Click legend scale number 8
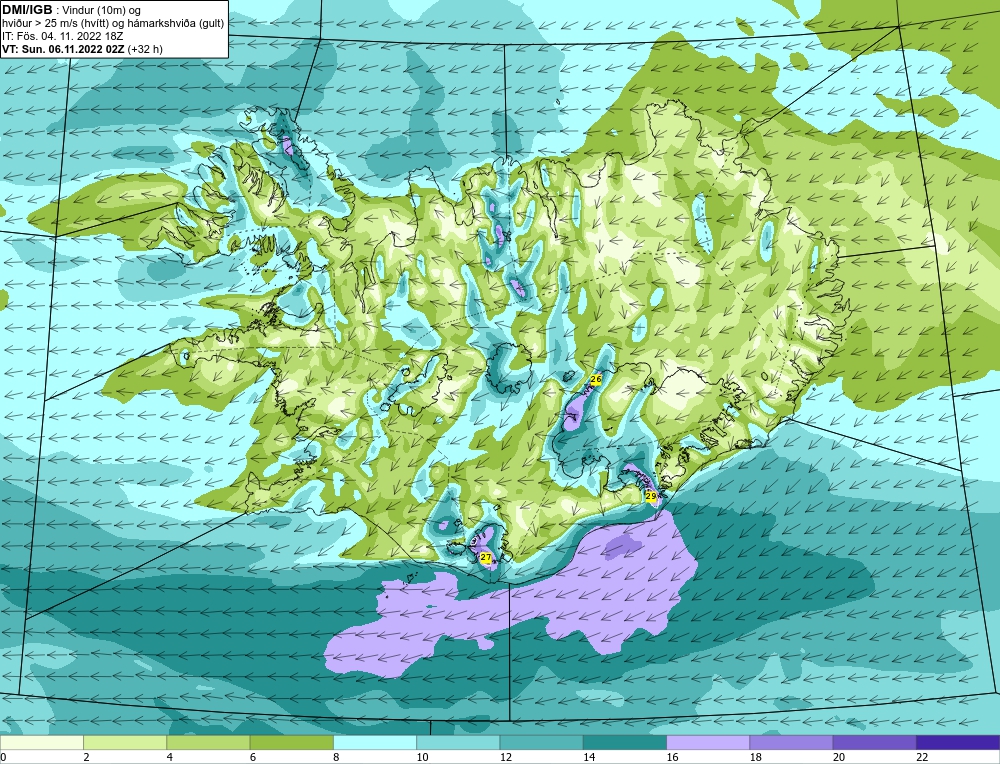This screenshot has width=1000, height=764. click(336, 757)
